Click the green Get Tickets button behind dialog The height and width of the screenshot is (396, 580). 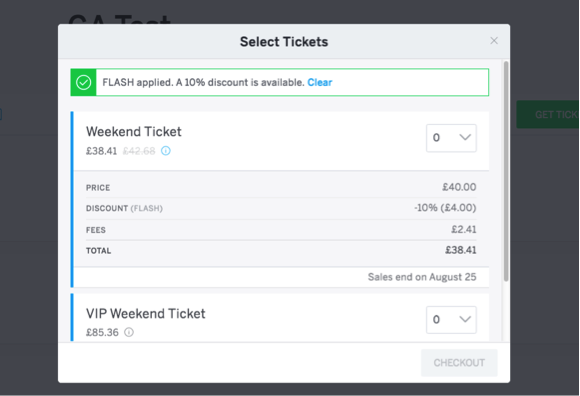[x=548, y=114]
